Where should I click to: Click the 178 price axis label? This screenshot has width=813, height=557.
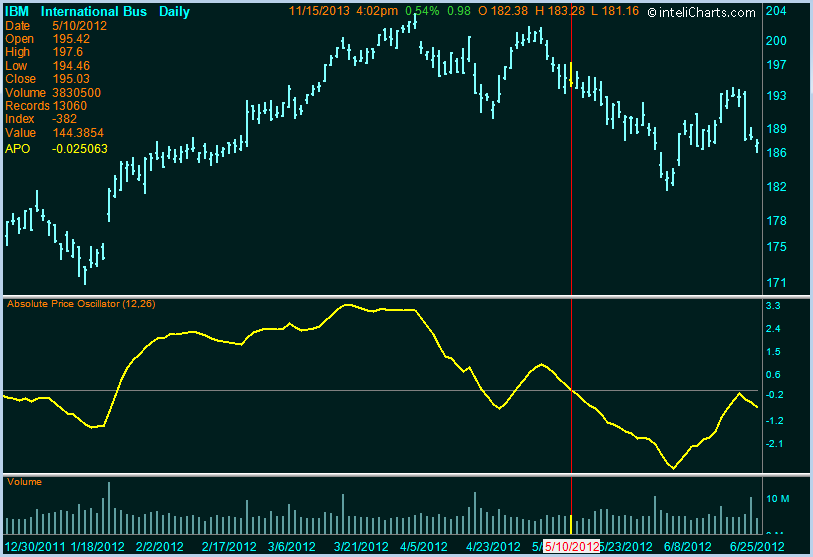coord(776,221)
